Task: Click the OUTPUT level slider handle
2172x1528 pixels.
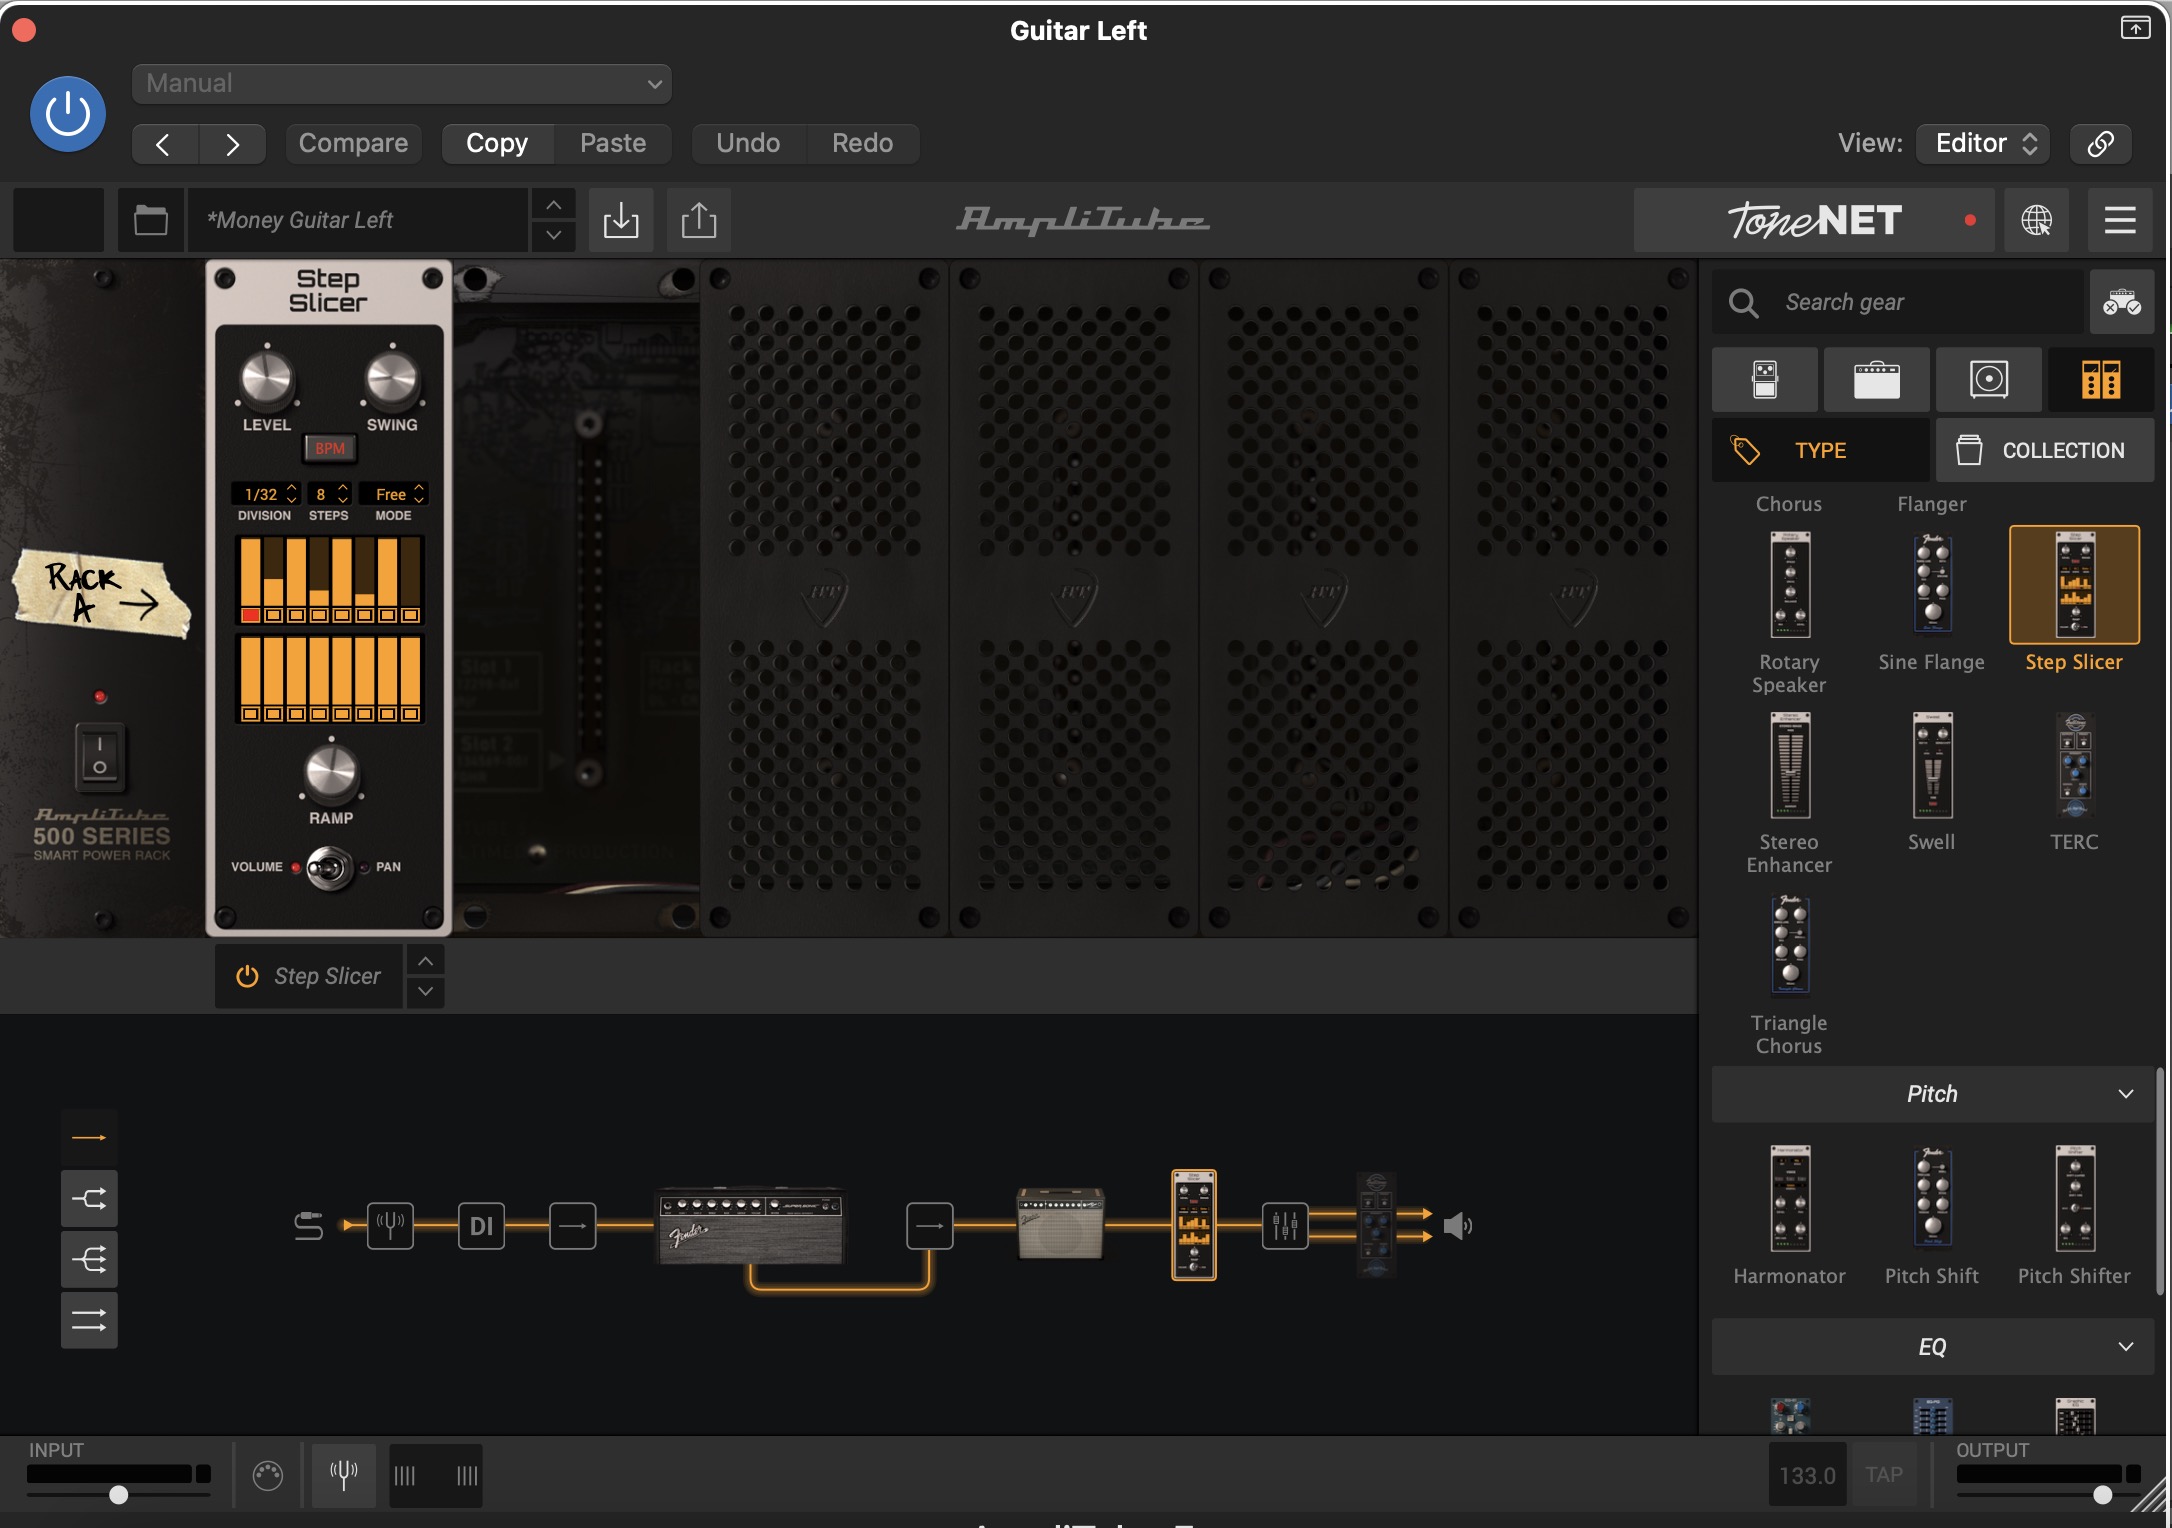Action: point(2102,1495)
